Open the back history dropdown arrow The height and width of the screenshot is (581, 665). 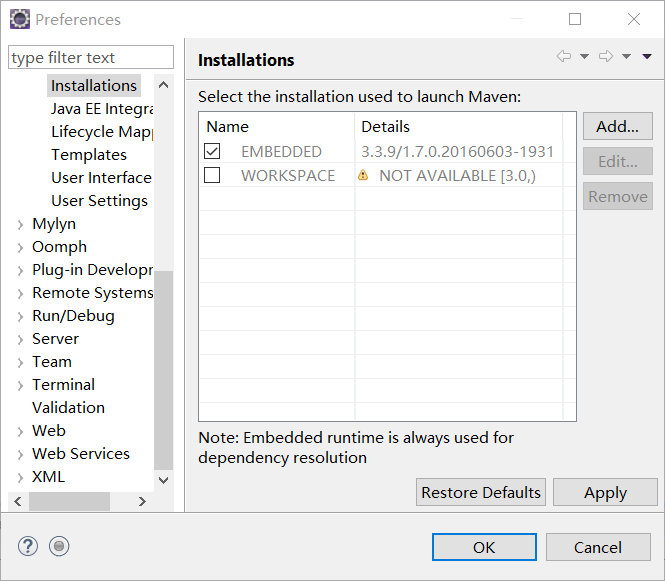click(x=584, y=56)
